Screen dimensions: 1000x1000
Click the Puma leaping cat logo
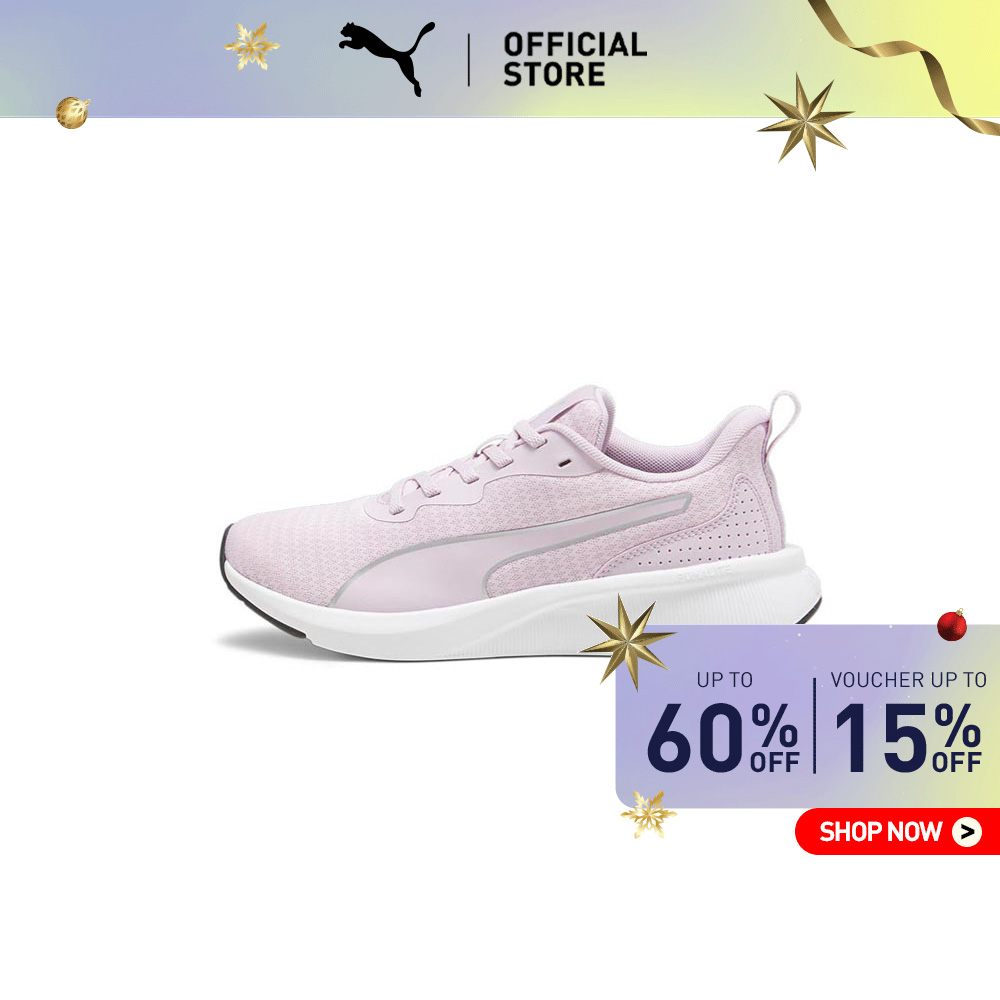click(x=386, y=59)
